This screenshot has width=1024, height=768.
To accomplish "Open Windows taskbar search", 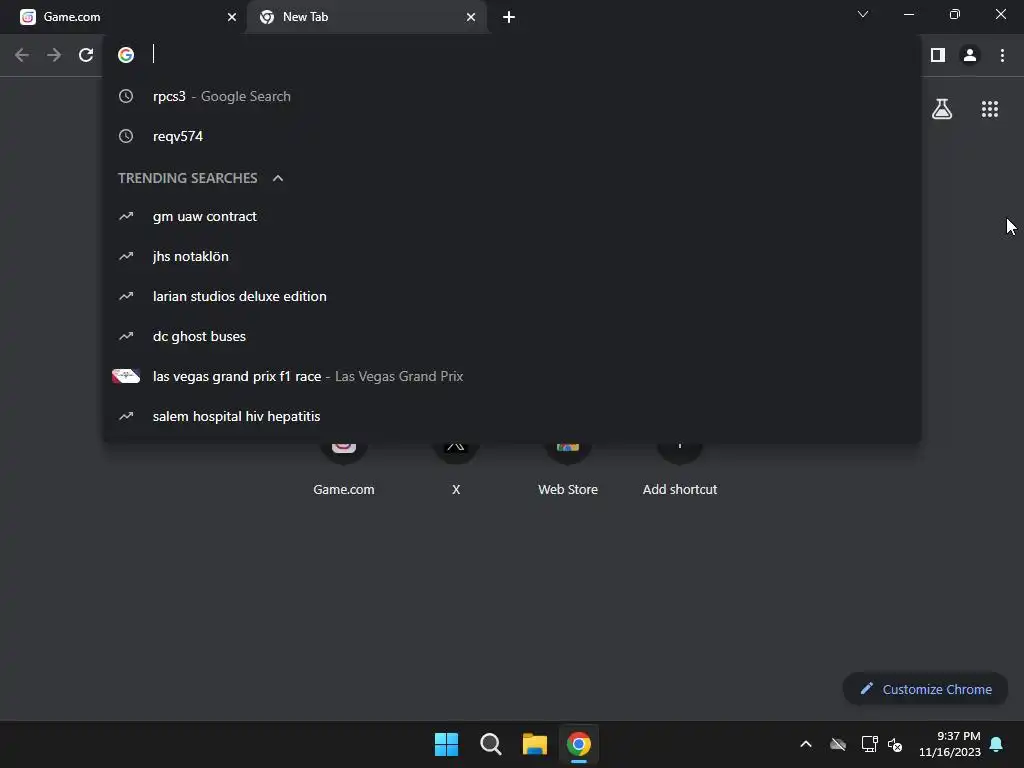I will [x=490, y=744].
